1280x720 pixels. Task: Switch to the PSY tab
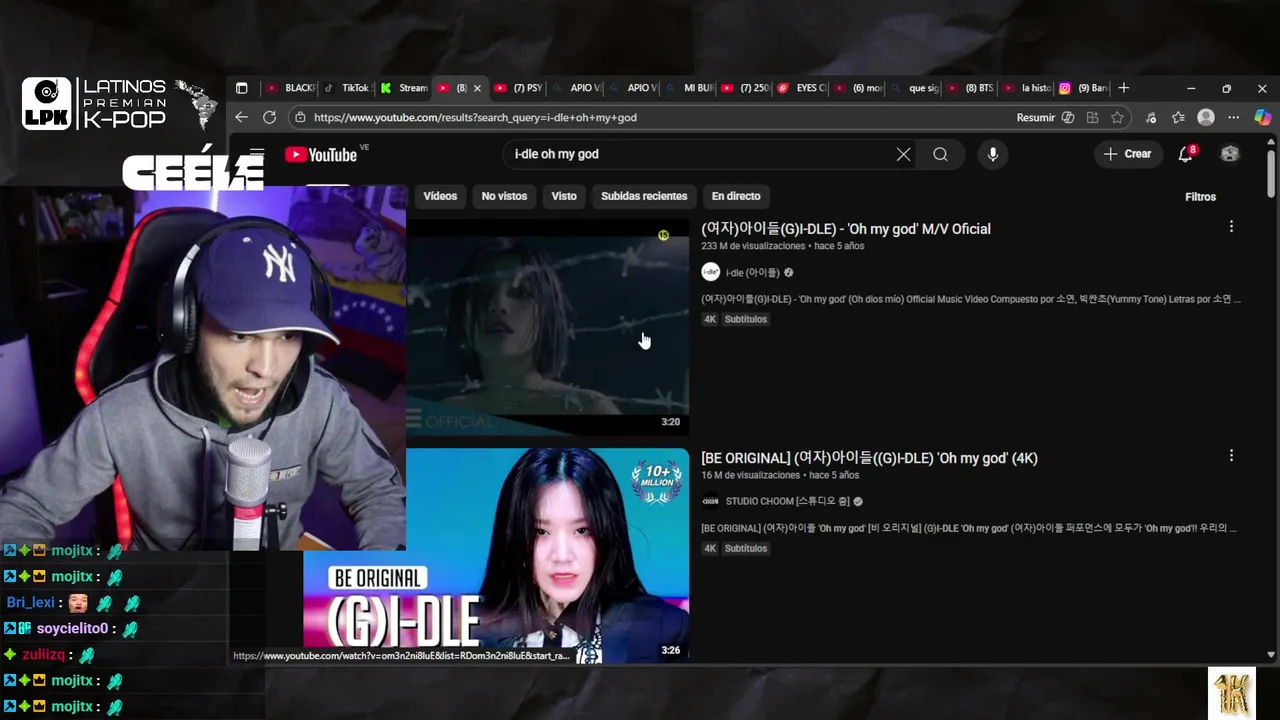518,88
